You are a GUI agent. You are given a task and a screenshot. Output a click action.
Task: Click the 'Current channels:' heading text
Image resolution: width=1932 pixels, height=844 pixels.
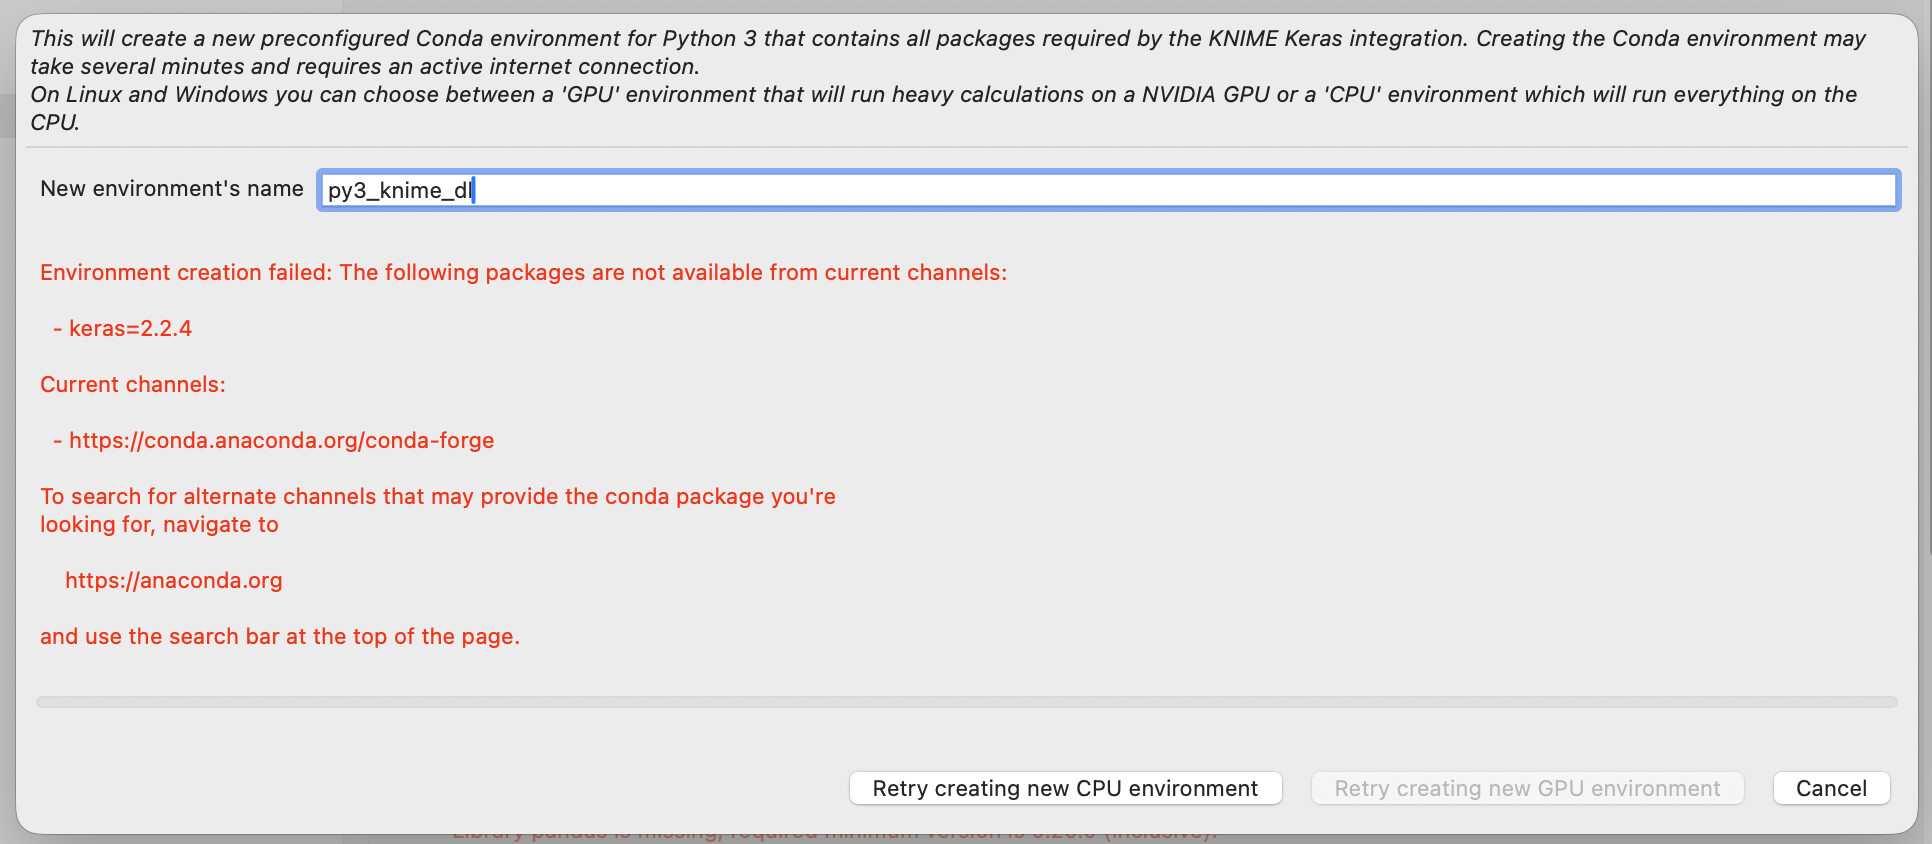133,384
